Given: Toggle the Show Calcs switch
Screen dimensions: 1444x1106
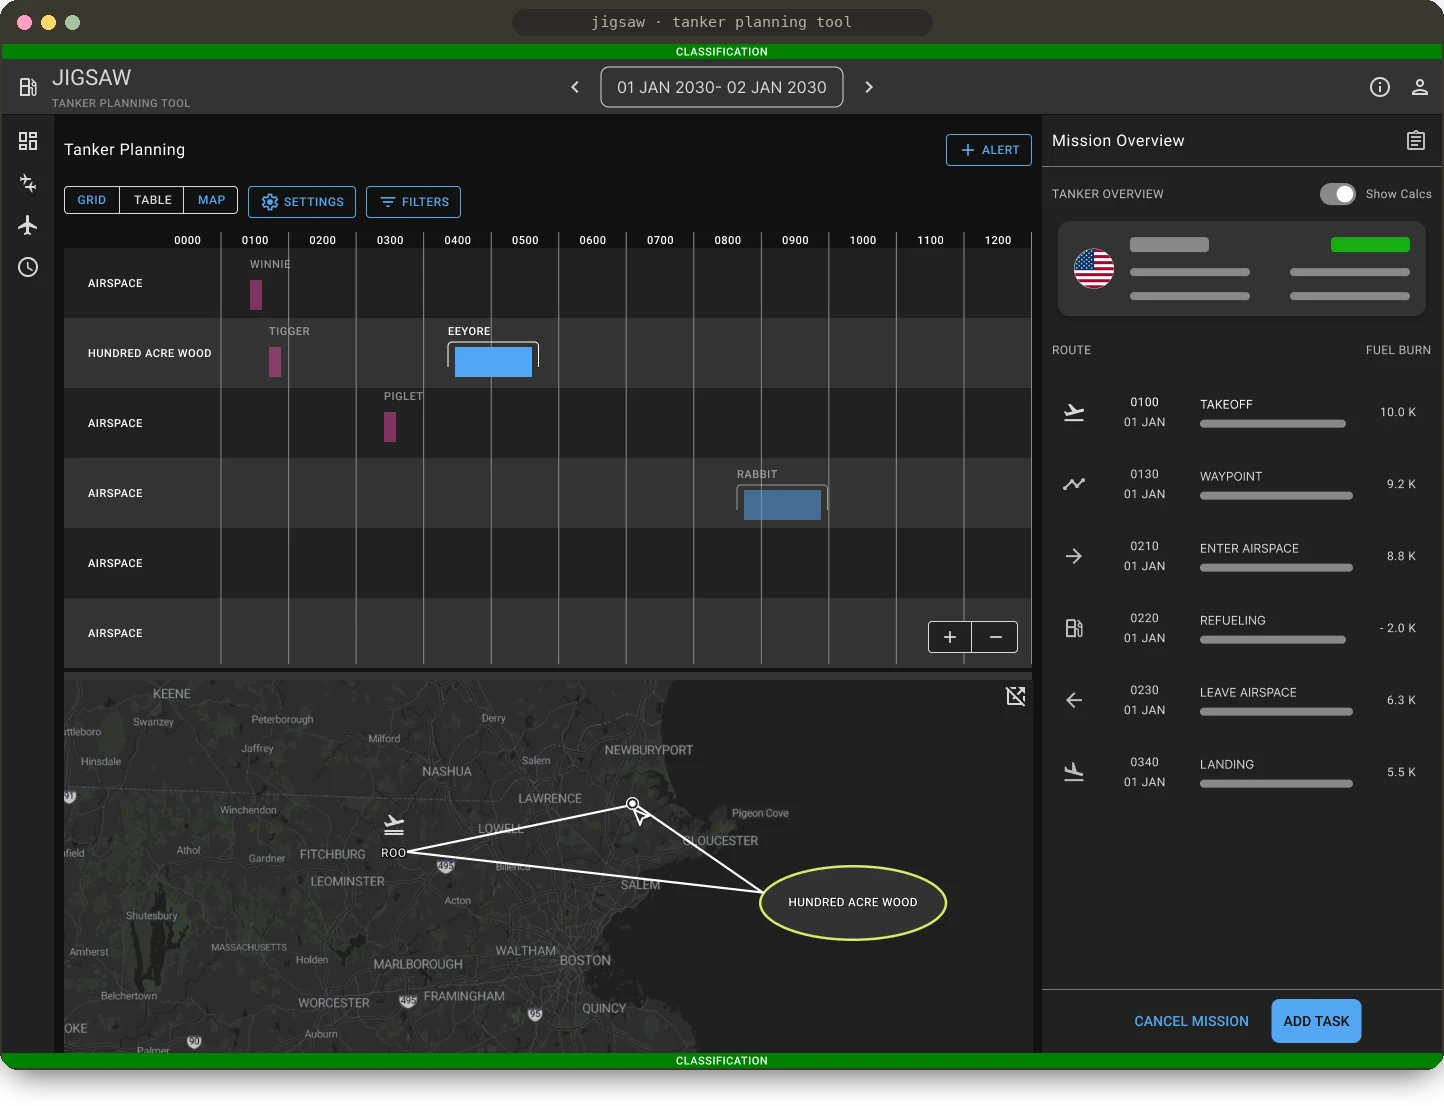Looking at the screenshot, I should pyautogui.click(x=1338, y=194).
